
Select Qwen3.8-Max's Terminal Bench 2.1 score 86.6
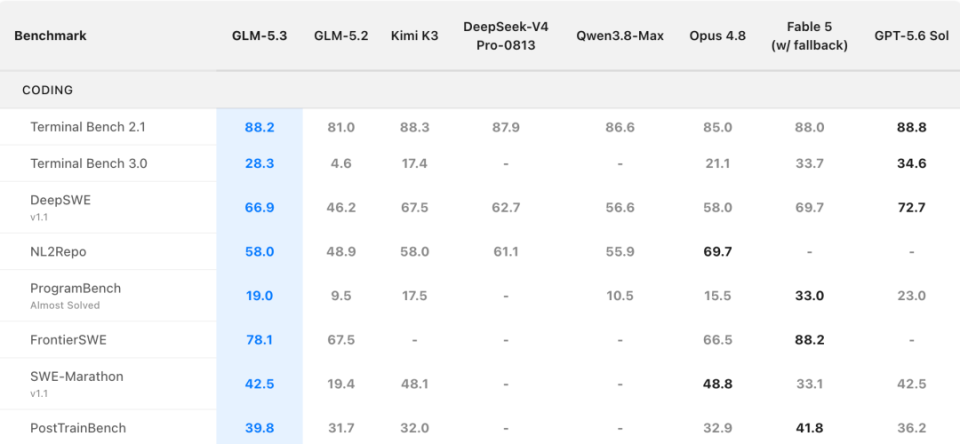pyautogui.click(x=620, y=127)
